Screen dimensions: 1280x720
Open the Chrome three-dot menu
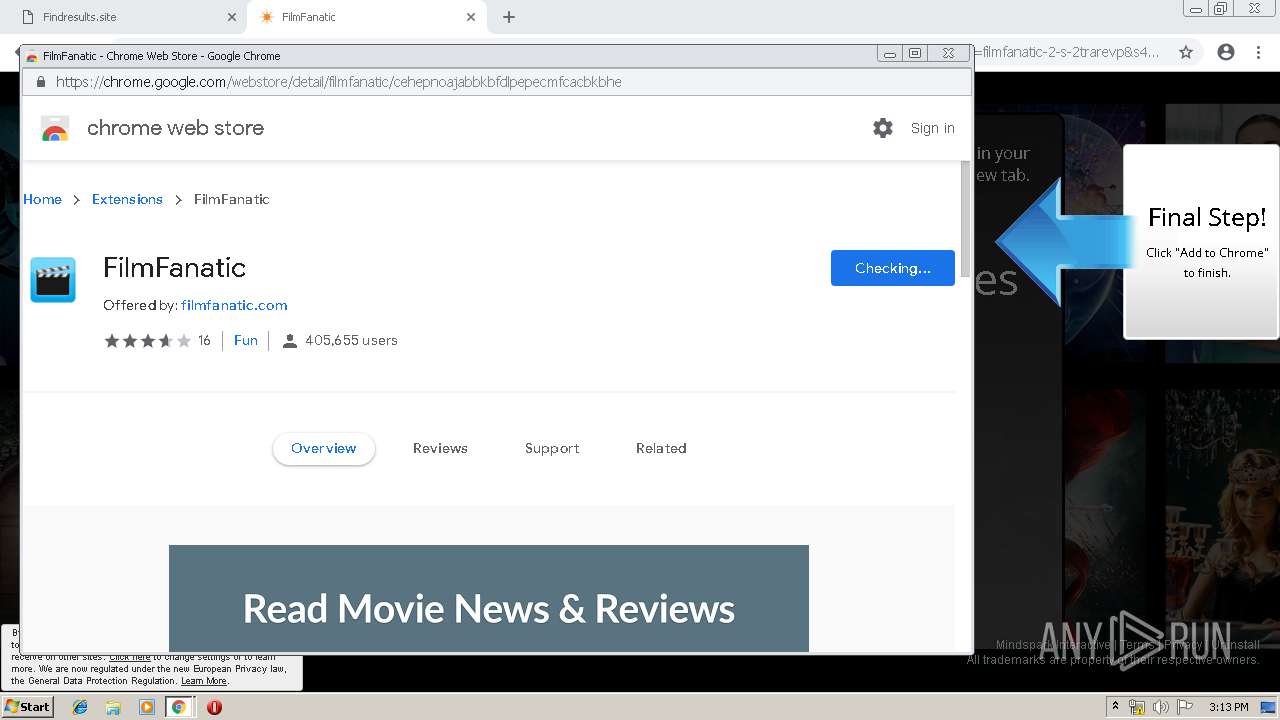(x=1258, y=52)
